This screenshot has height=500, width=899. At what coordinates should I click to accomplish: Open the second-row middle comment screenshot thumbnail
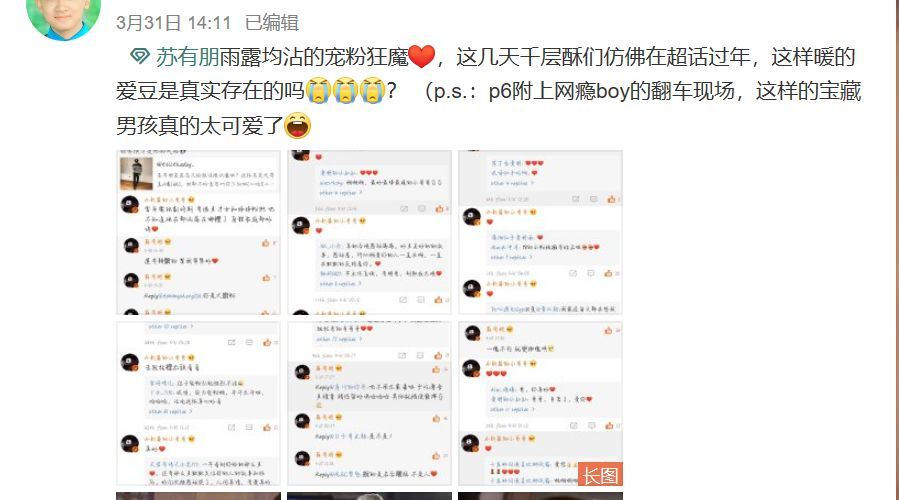(x=369, y=404)
